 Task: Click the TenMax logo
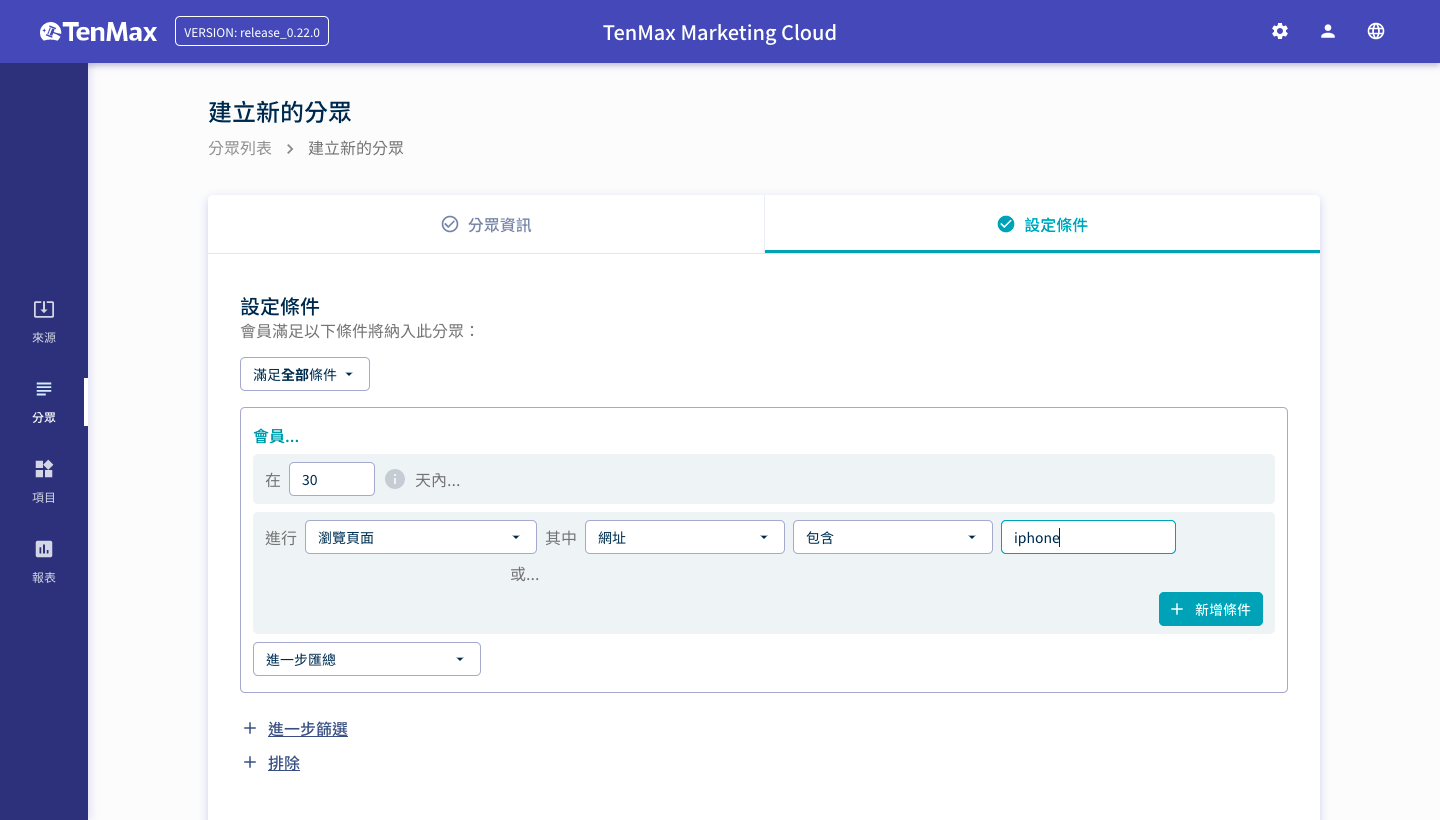point(99,32)
